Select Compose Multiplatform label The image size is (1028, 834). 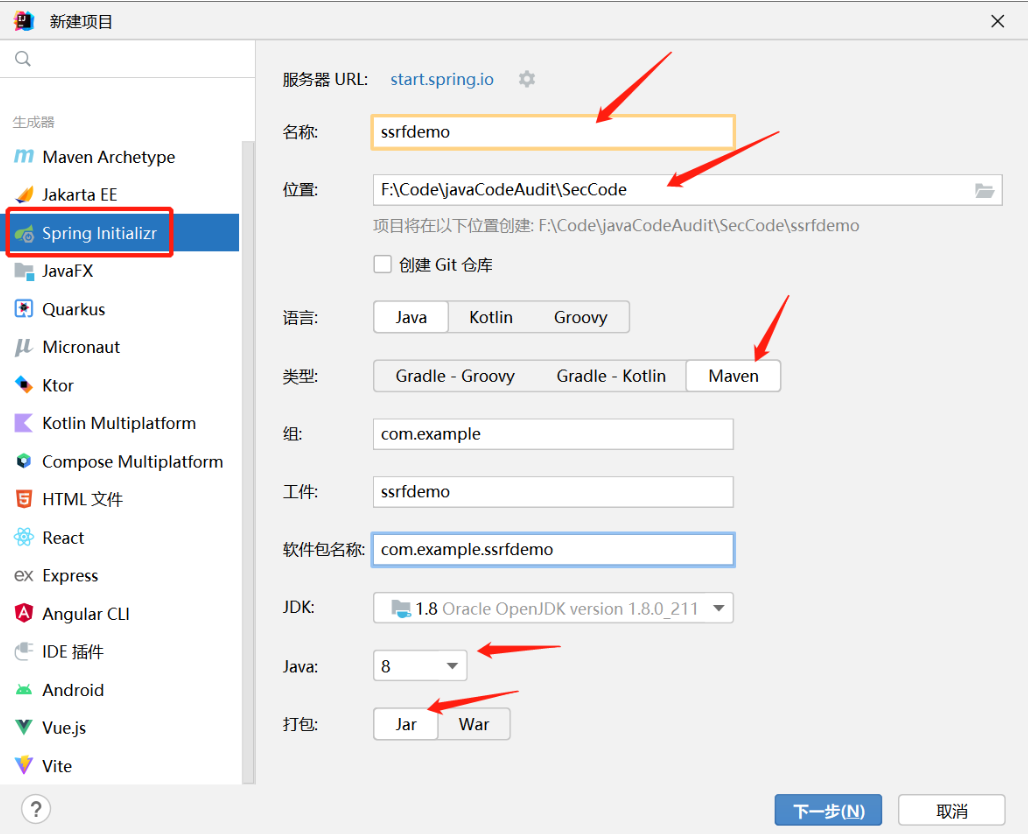[132, 462]
